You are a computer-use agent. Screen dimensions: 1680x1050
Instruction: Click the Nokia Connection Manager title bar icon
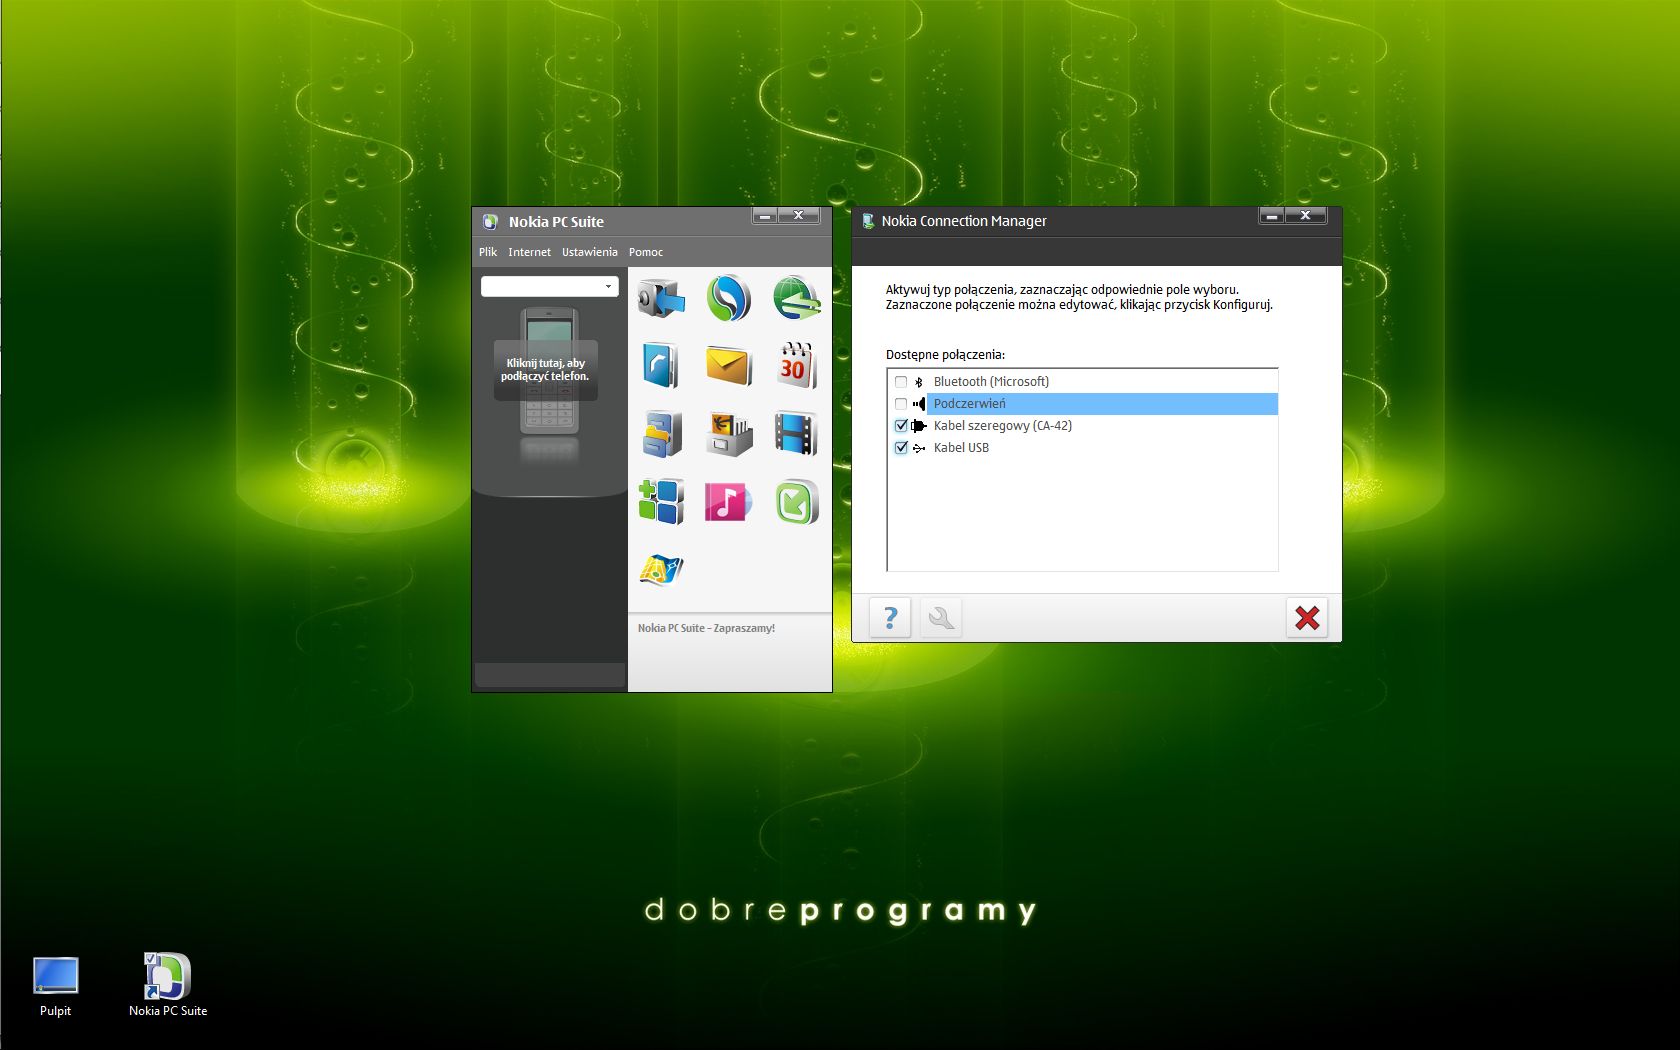[868, 221]
